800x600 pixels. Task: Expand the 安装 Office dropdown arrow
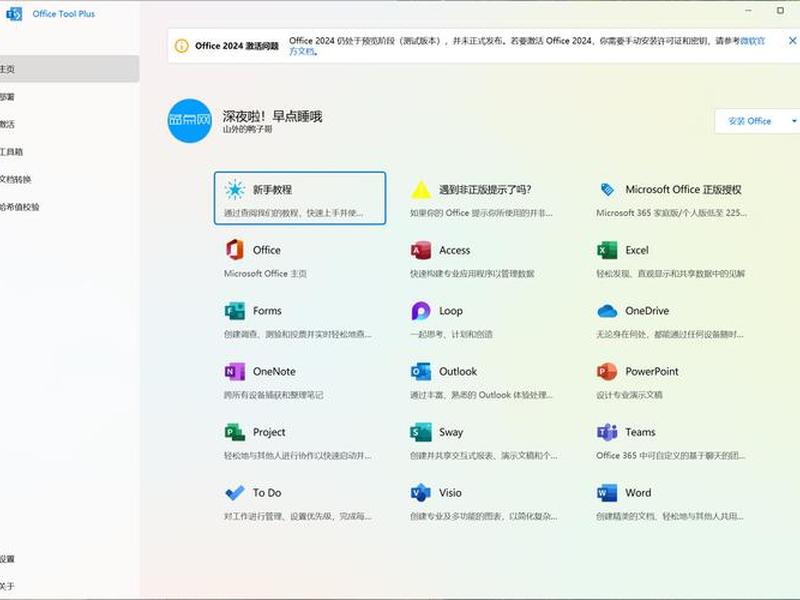(794, 121)
